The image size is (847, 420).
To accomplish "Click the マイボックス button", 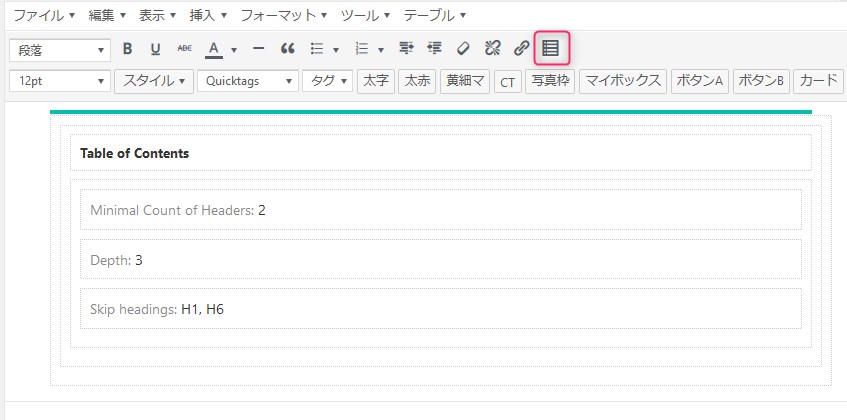I will [623, 81].
